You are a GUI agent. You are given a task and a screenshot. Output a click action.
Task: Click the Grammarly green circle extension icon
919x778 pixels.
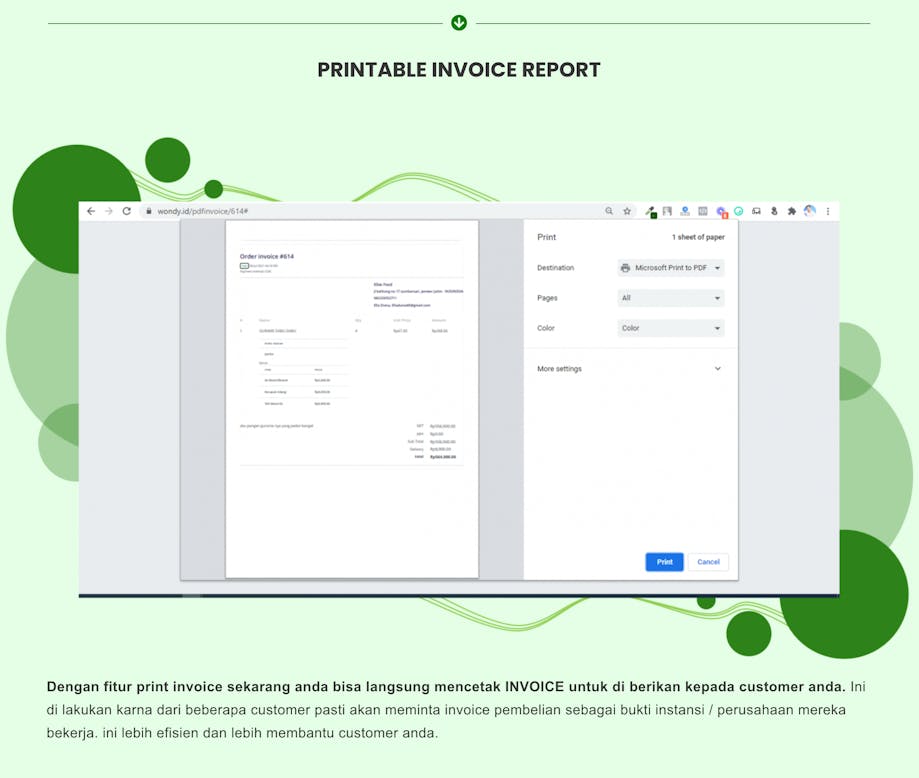739,211
